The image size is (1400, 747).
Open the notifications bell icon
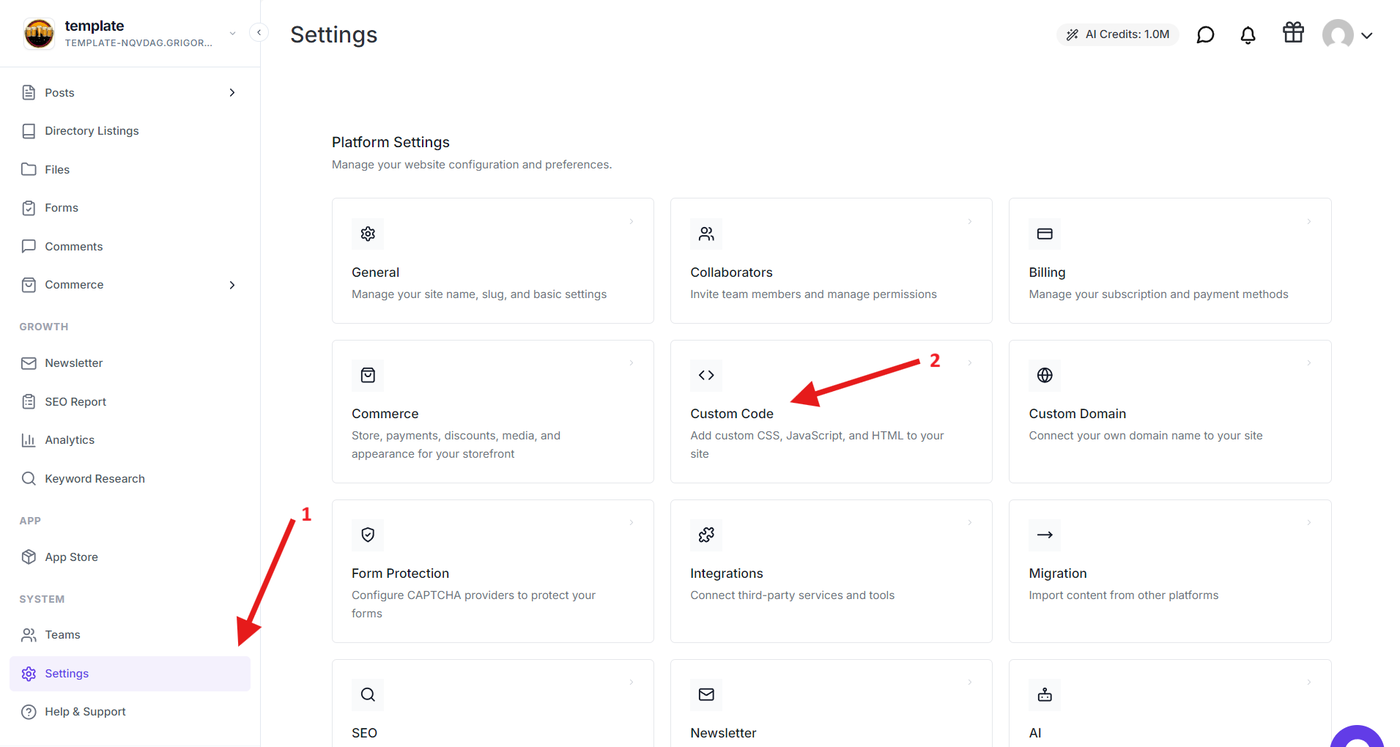[1248, 35]
